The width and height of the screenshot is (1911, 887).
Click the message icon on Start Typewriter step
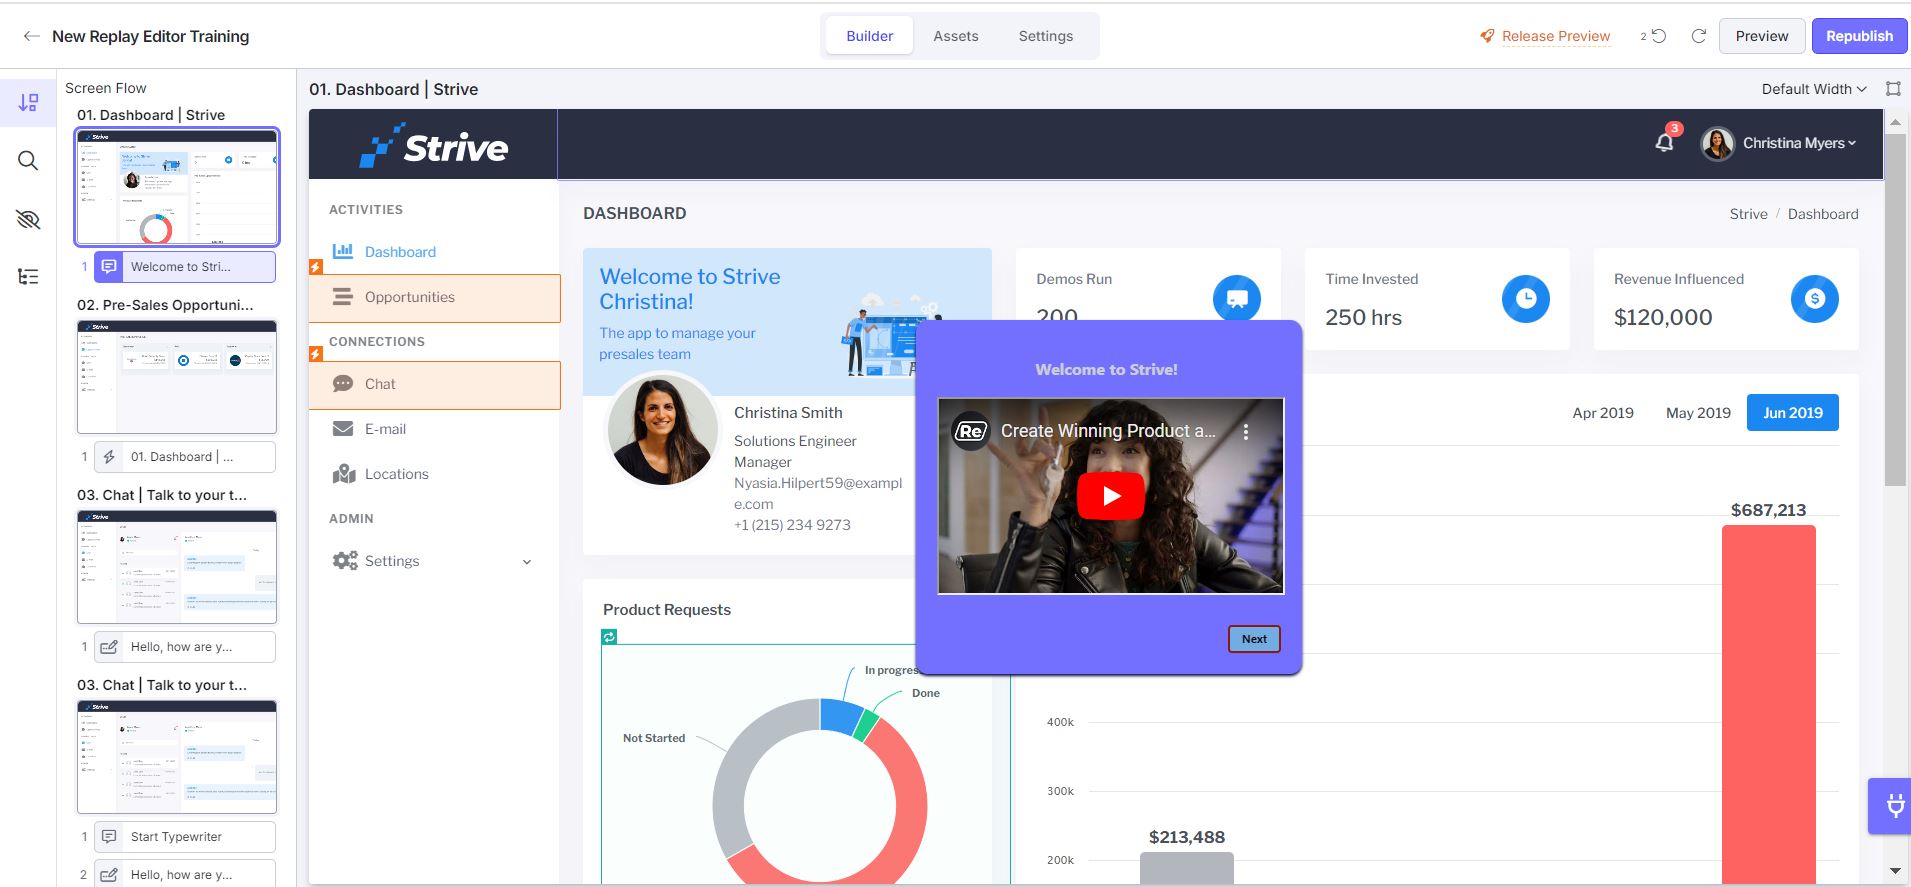(x=109, y=837)
